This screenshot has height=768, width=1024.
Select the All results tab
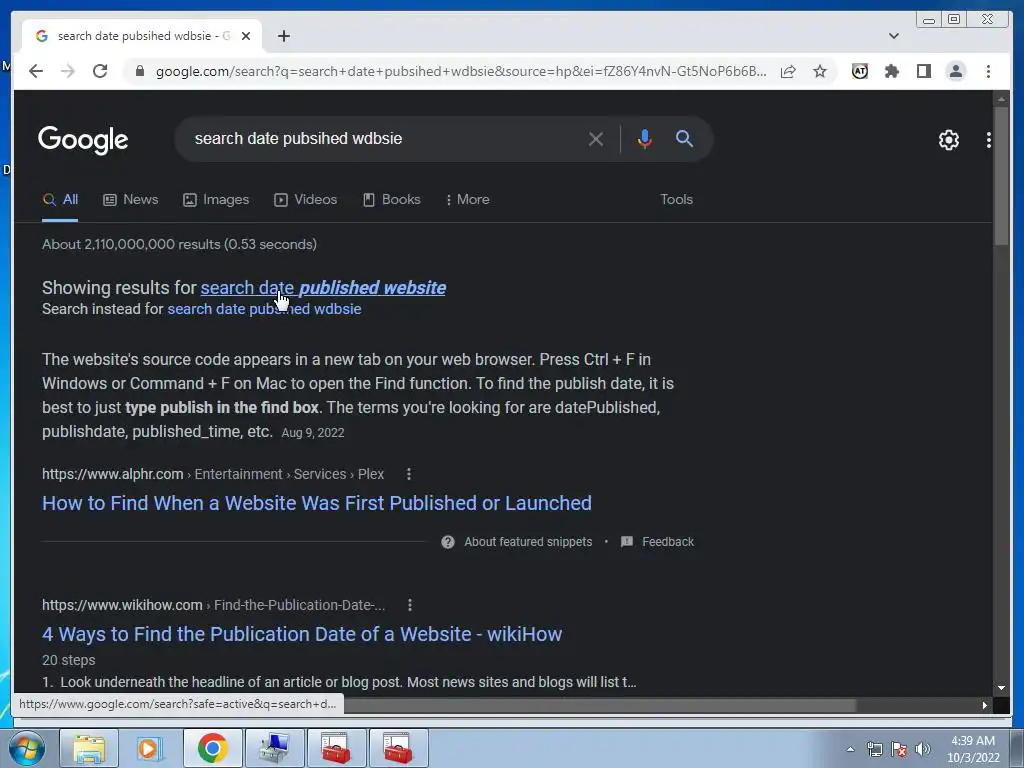click(x=60, y=200)
